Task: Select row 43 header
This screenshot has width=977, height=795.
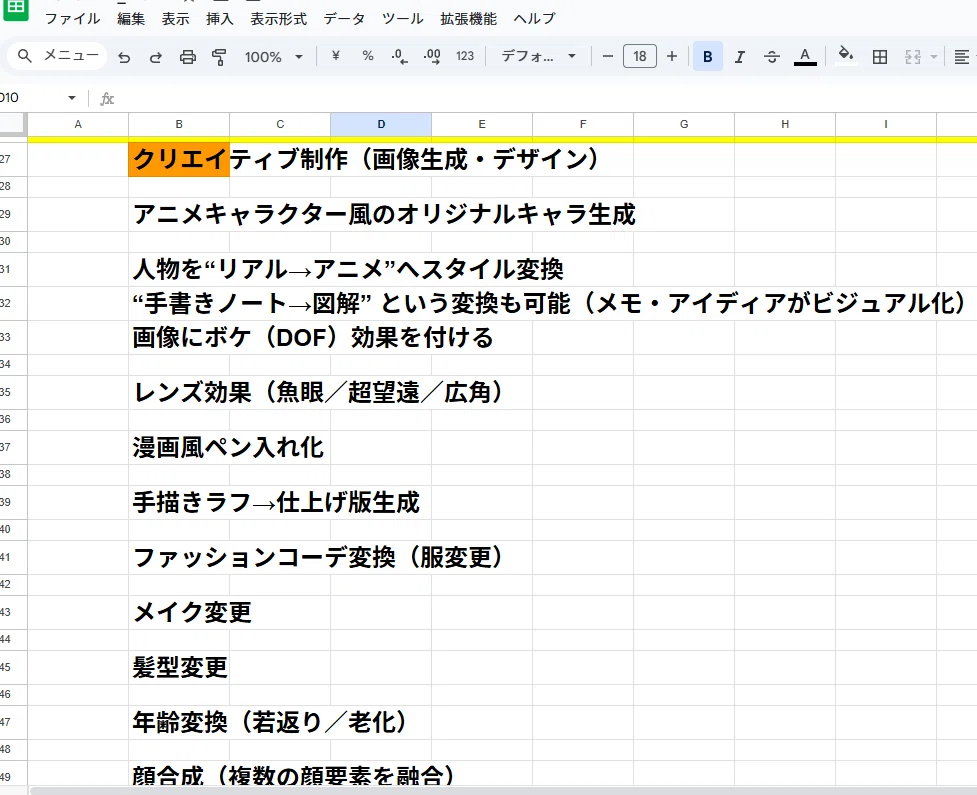Action: coord(13,612)
